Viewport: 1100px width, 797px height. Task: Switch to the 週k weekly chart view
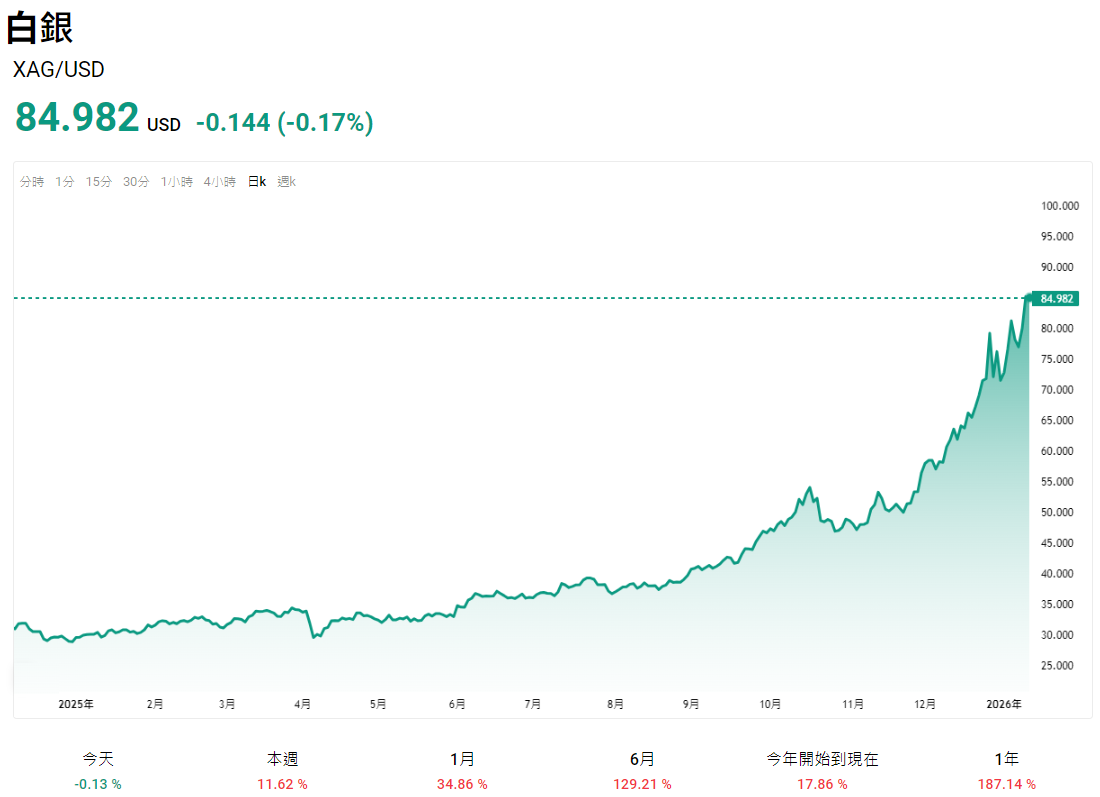284,182
